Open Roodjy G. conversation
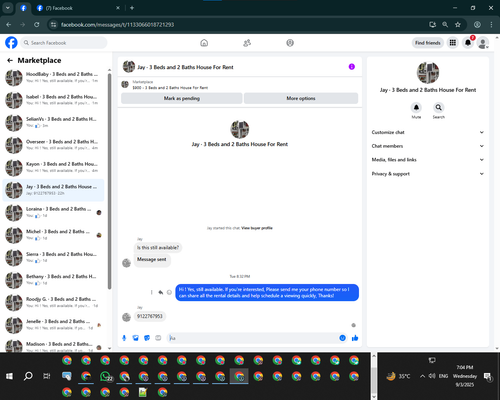This screenshot has width=500, height=400. tap(53, 302)
